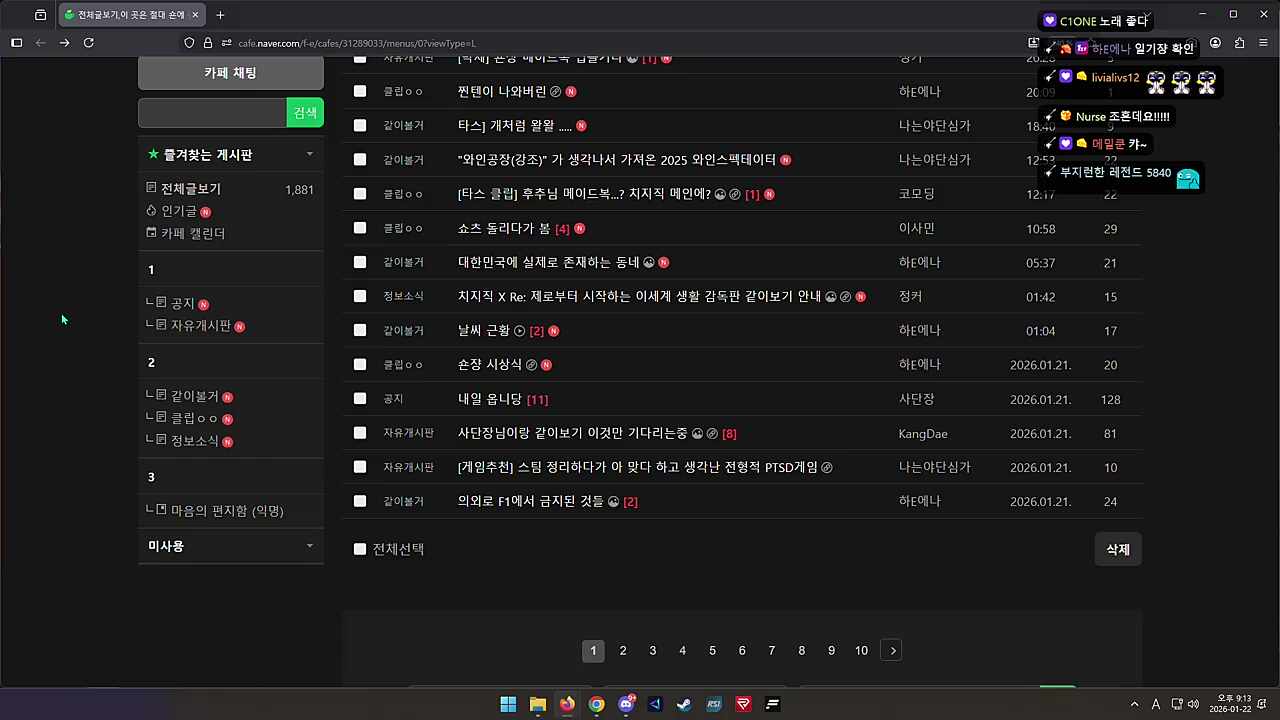Click the cafe search input field
Viewport: 1280px width, 720px height.
tap(212, 112)
